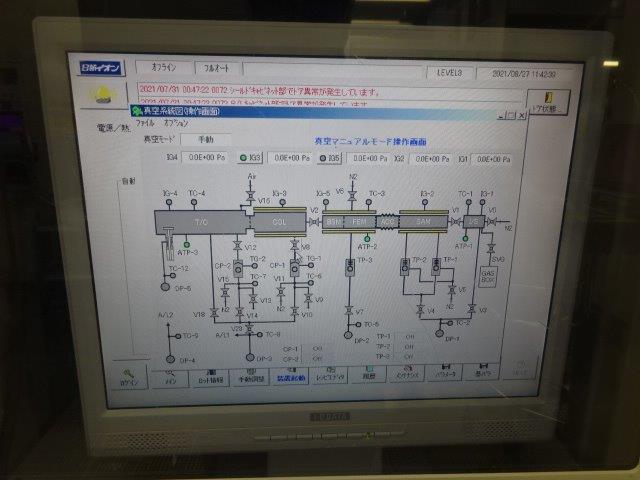Open the ファイル menu
Screen dimensions: 640x480
coord(145,122)
